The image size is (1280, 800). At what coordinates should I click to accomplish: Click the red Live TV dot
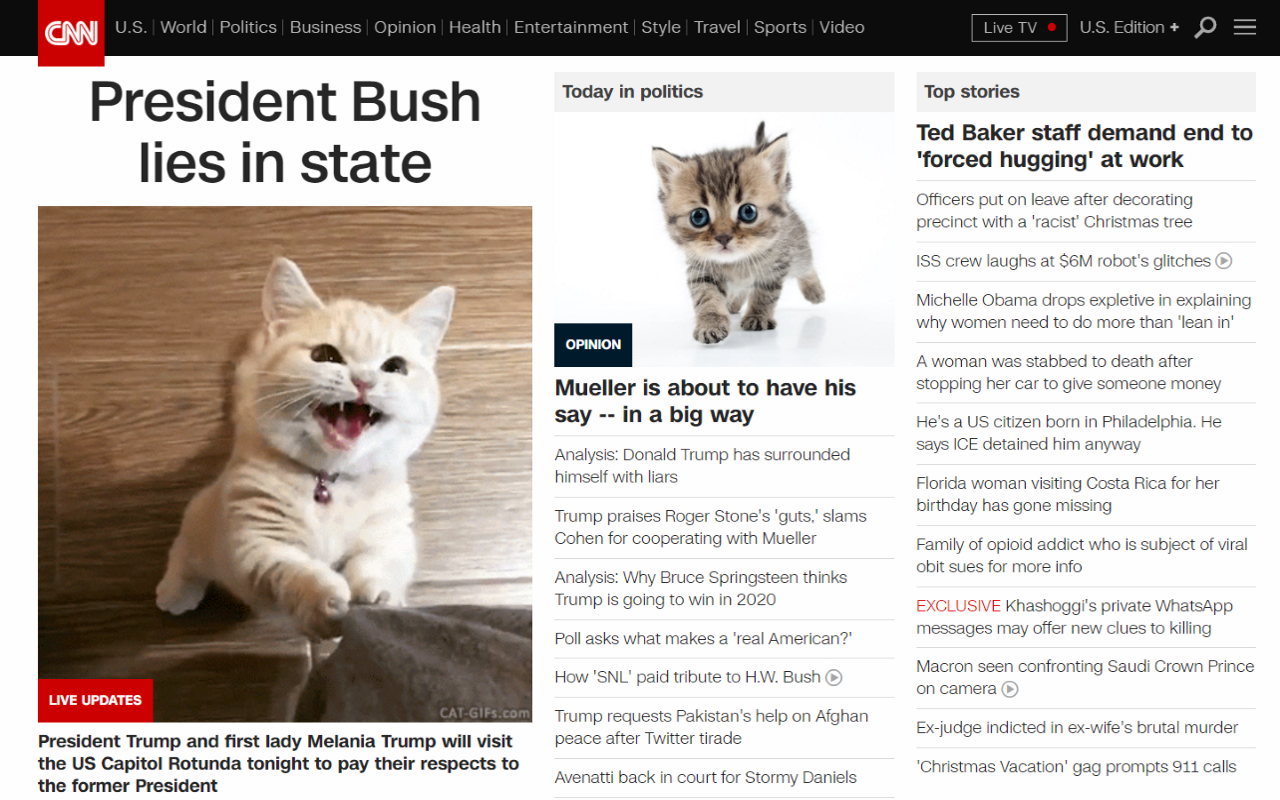1051,28
